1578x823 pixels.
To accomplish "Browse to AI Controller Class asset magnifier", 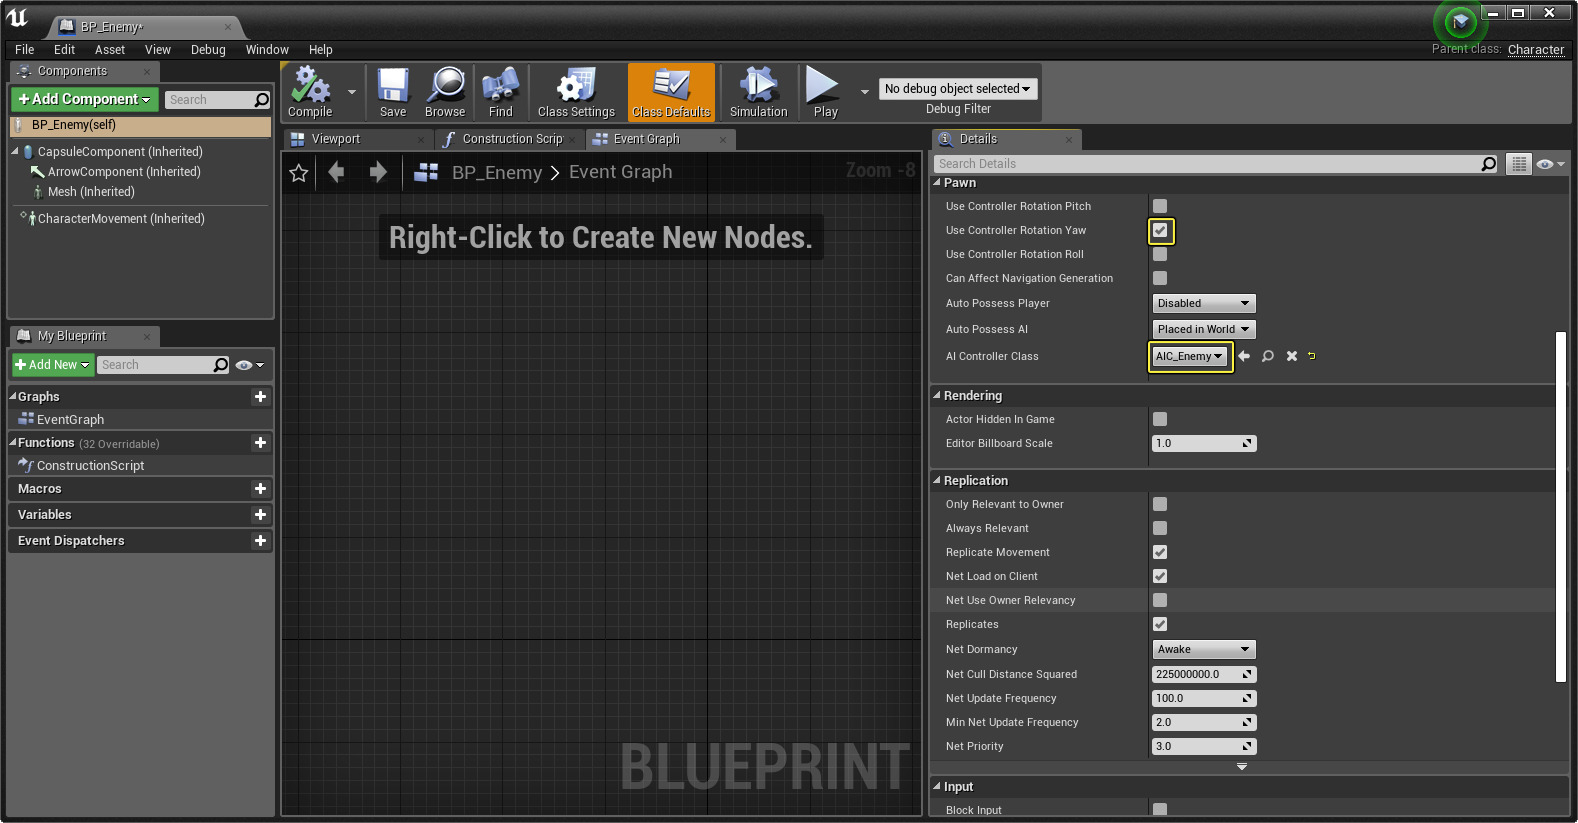I will [x=1268, y=356].
